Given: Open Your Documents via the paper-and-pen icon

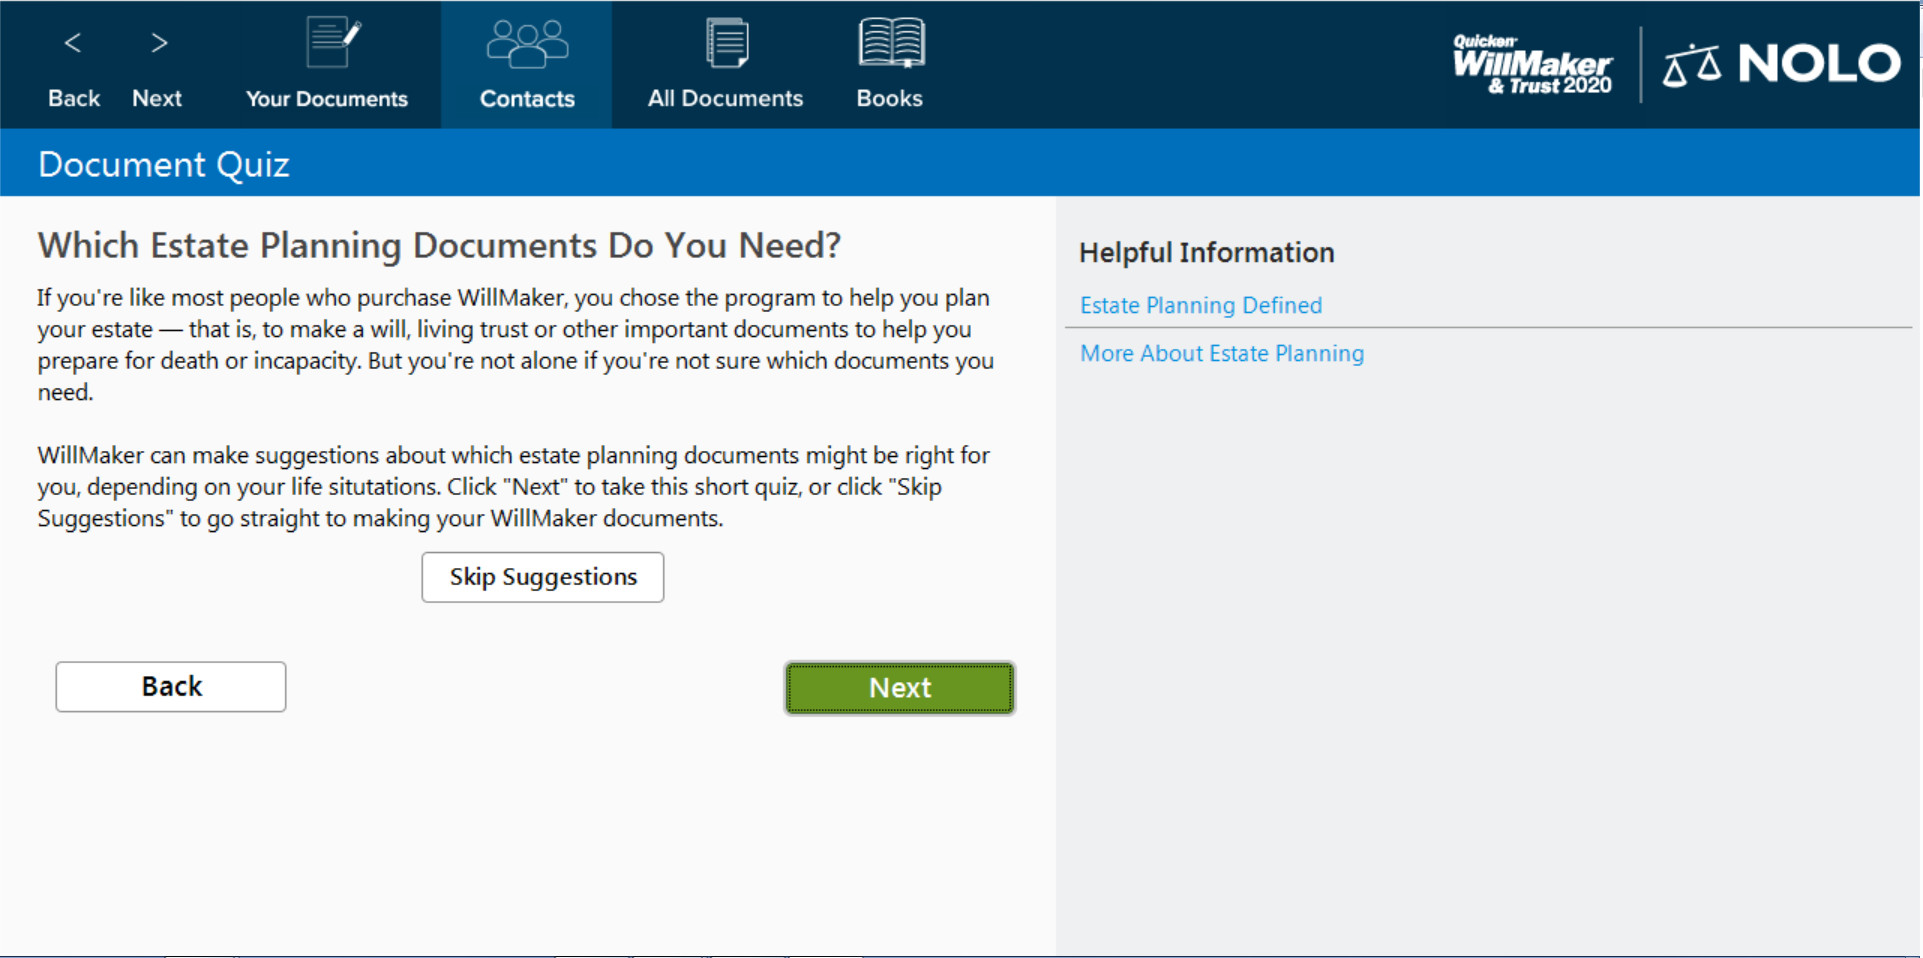Looking at the screenshot, I should pyautogui.click(x=331, y=42).
